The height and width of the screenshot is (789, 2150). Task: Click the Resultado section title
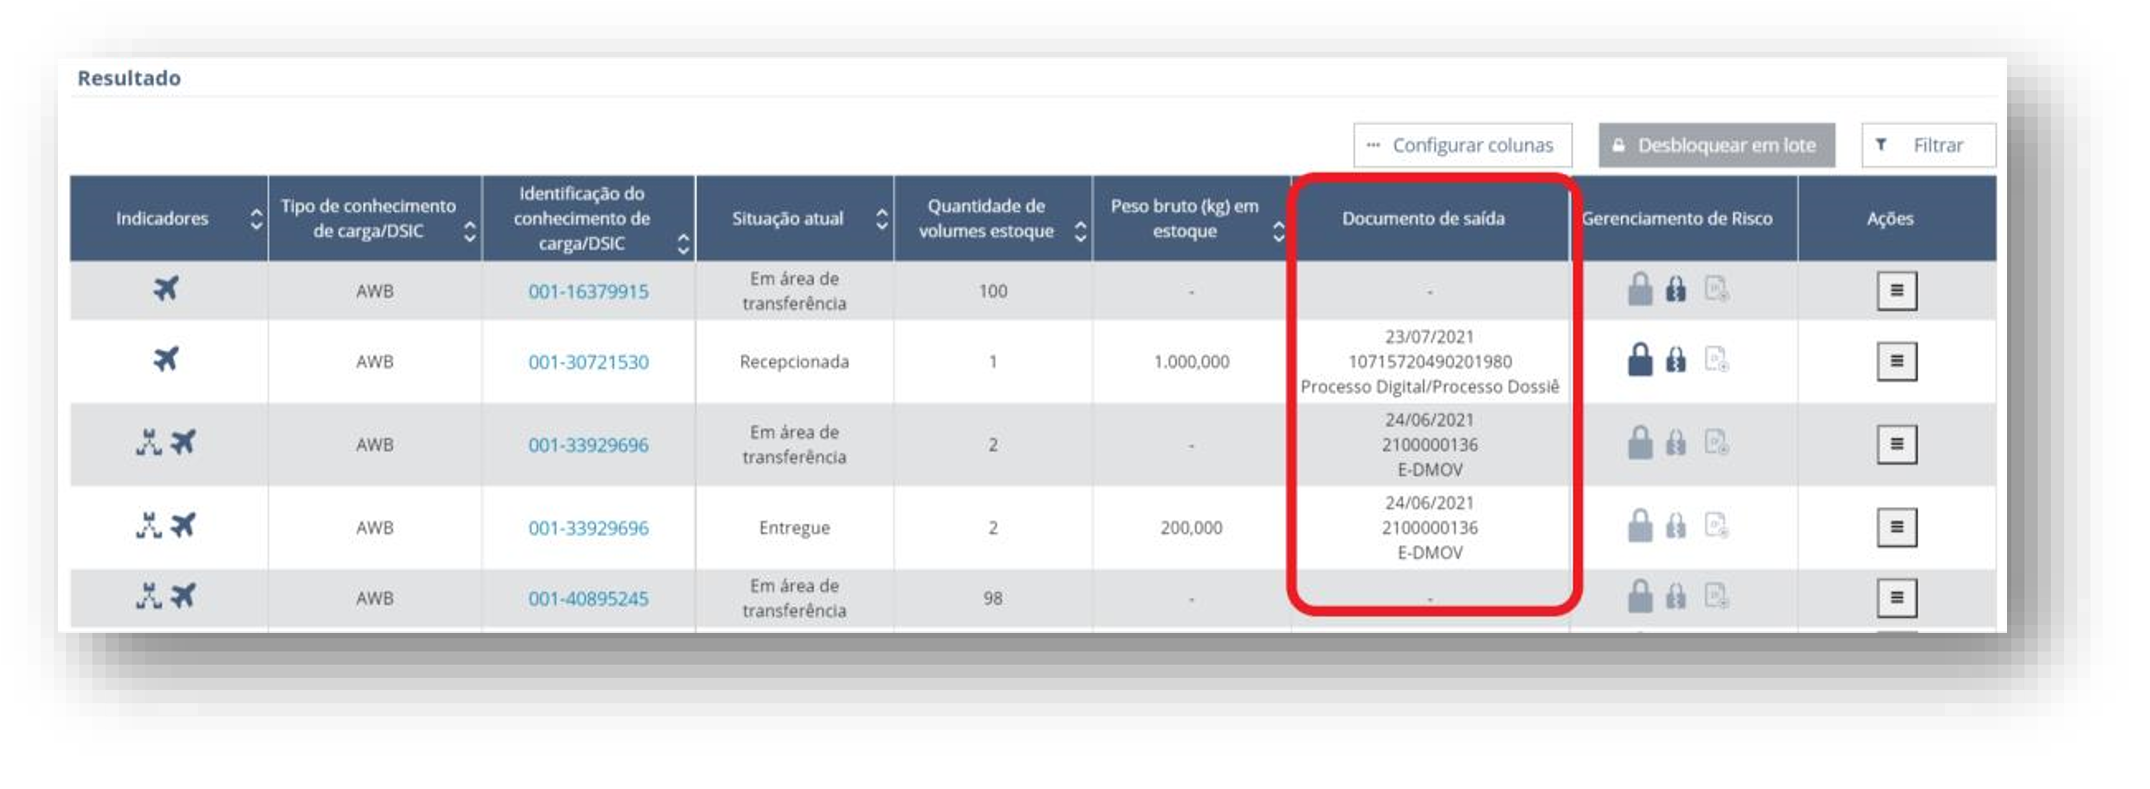coord(129,78)
